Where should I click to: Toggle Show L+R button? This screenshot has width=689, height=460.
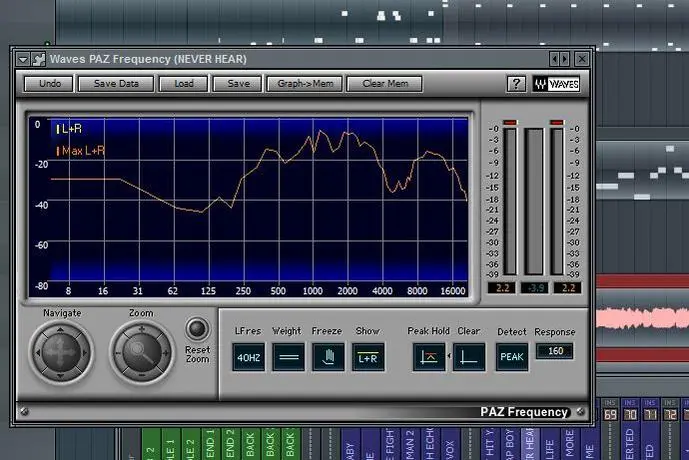click(368, 357)
